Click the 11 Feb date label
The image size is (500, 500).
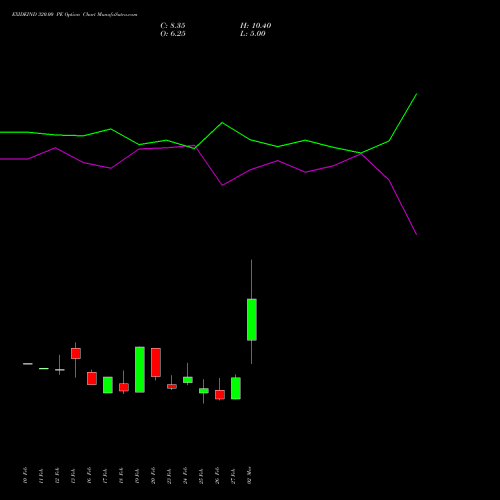pyautogui.click(x=41, y=475)
